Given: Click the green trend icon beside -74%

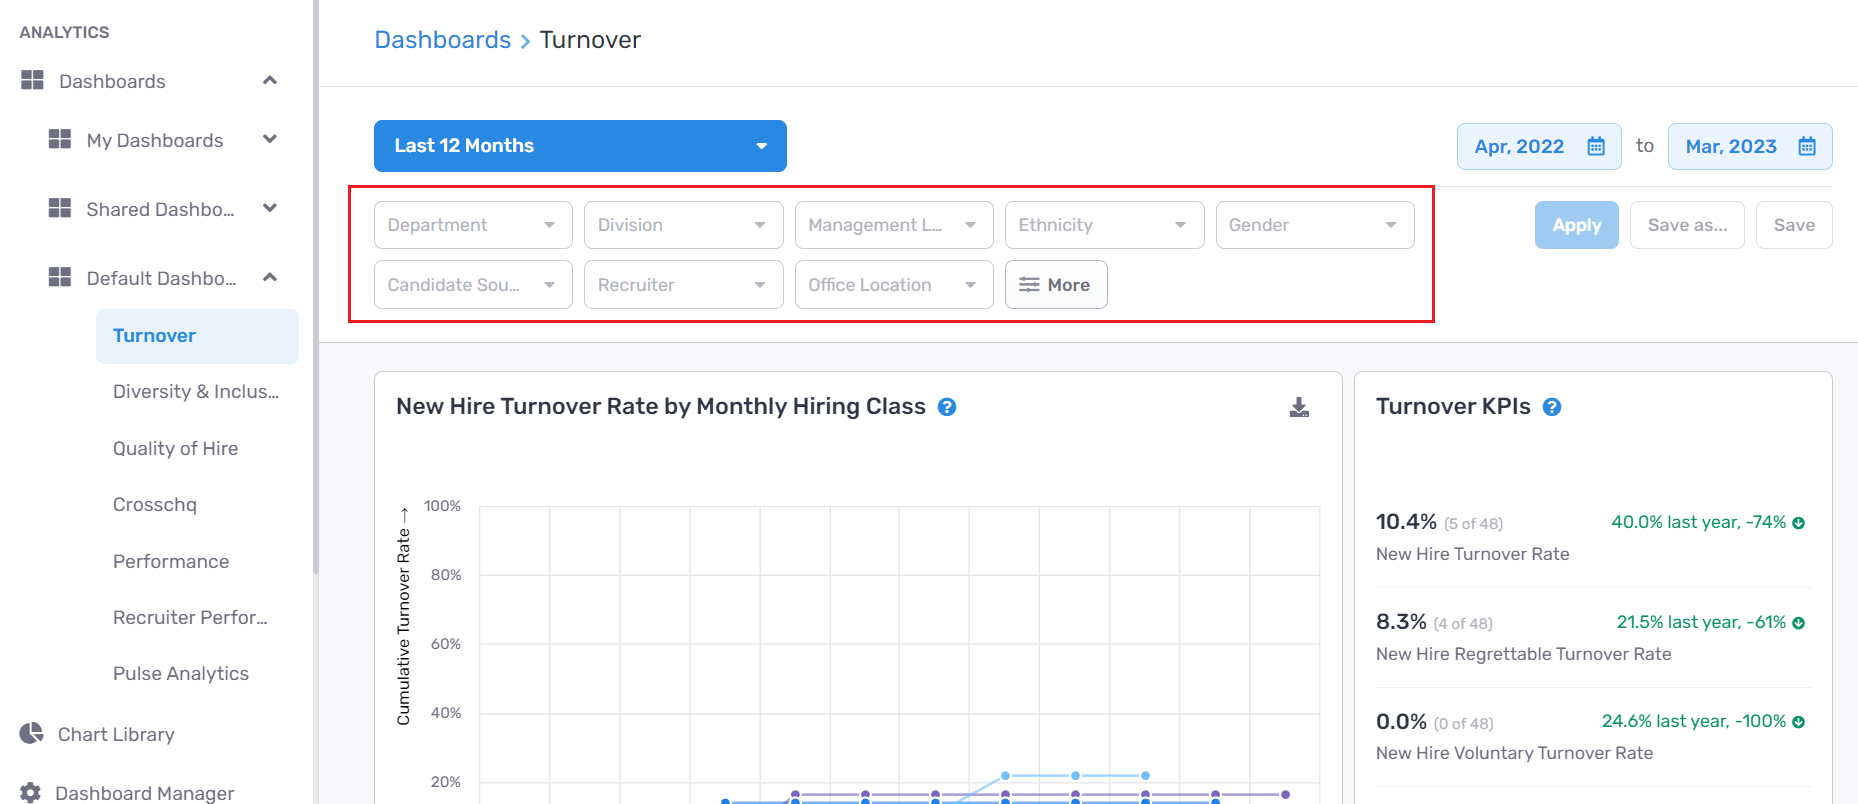Looking at the screenshot, I should click(x=1798, y=523).
